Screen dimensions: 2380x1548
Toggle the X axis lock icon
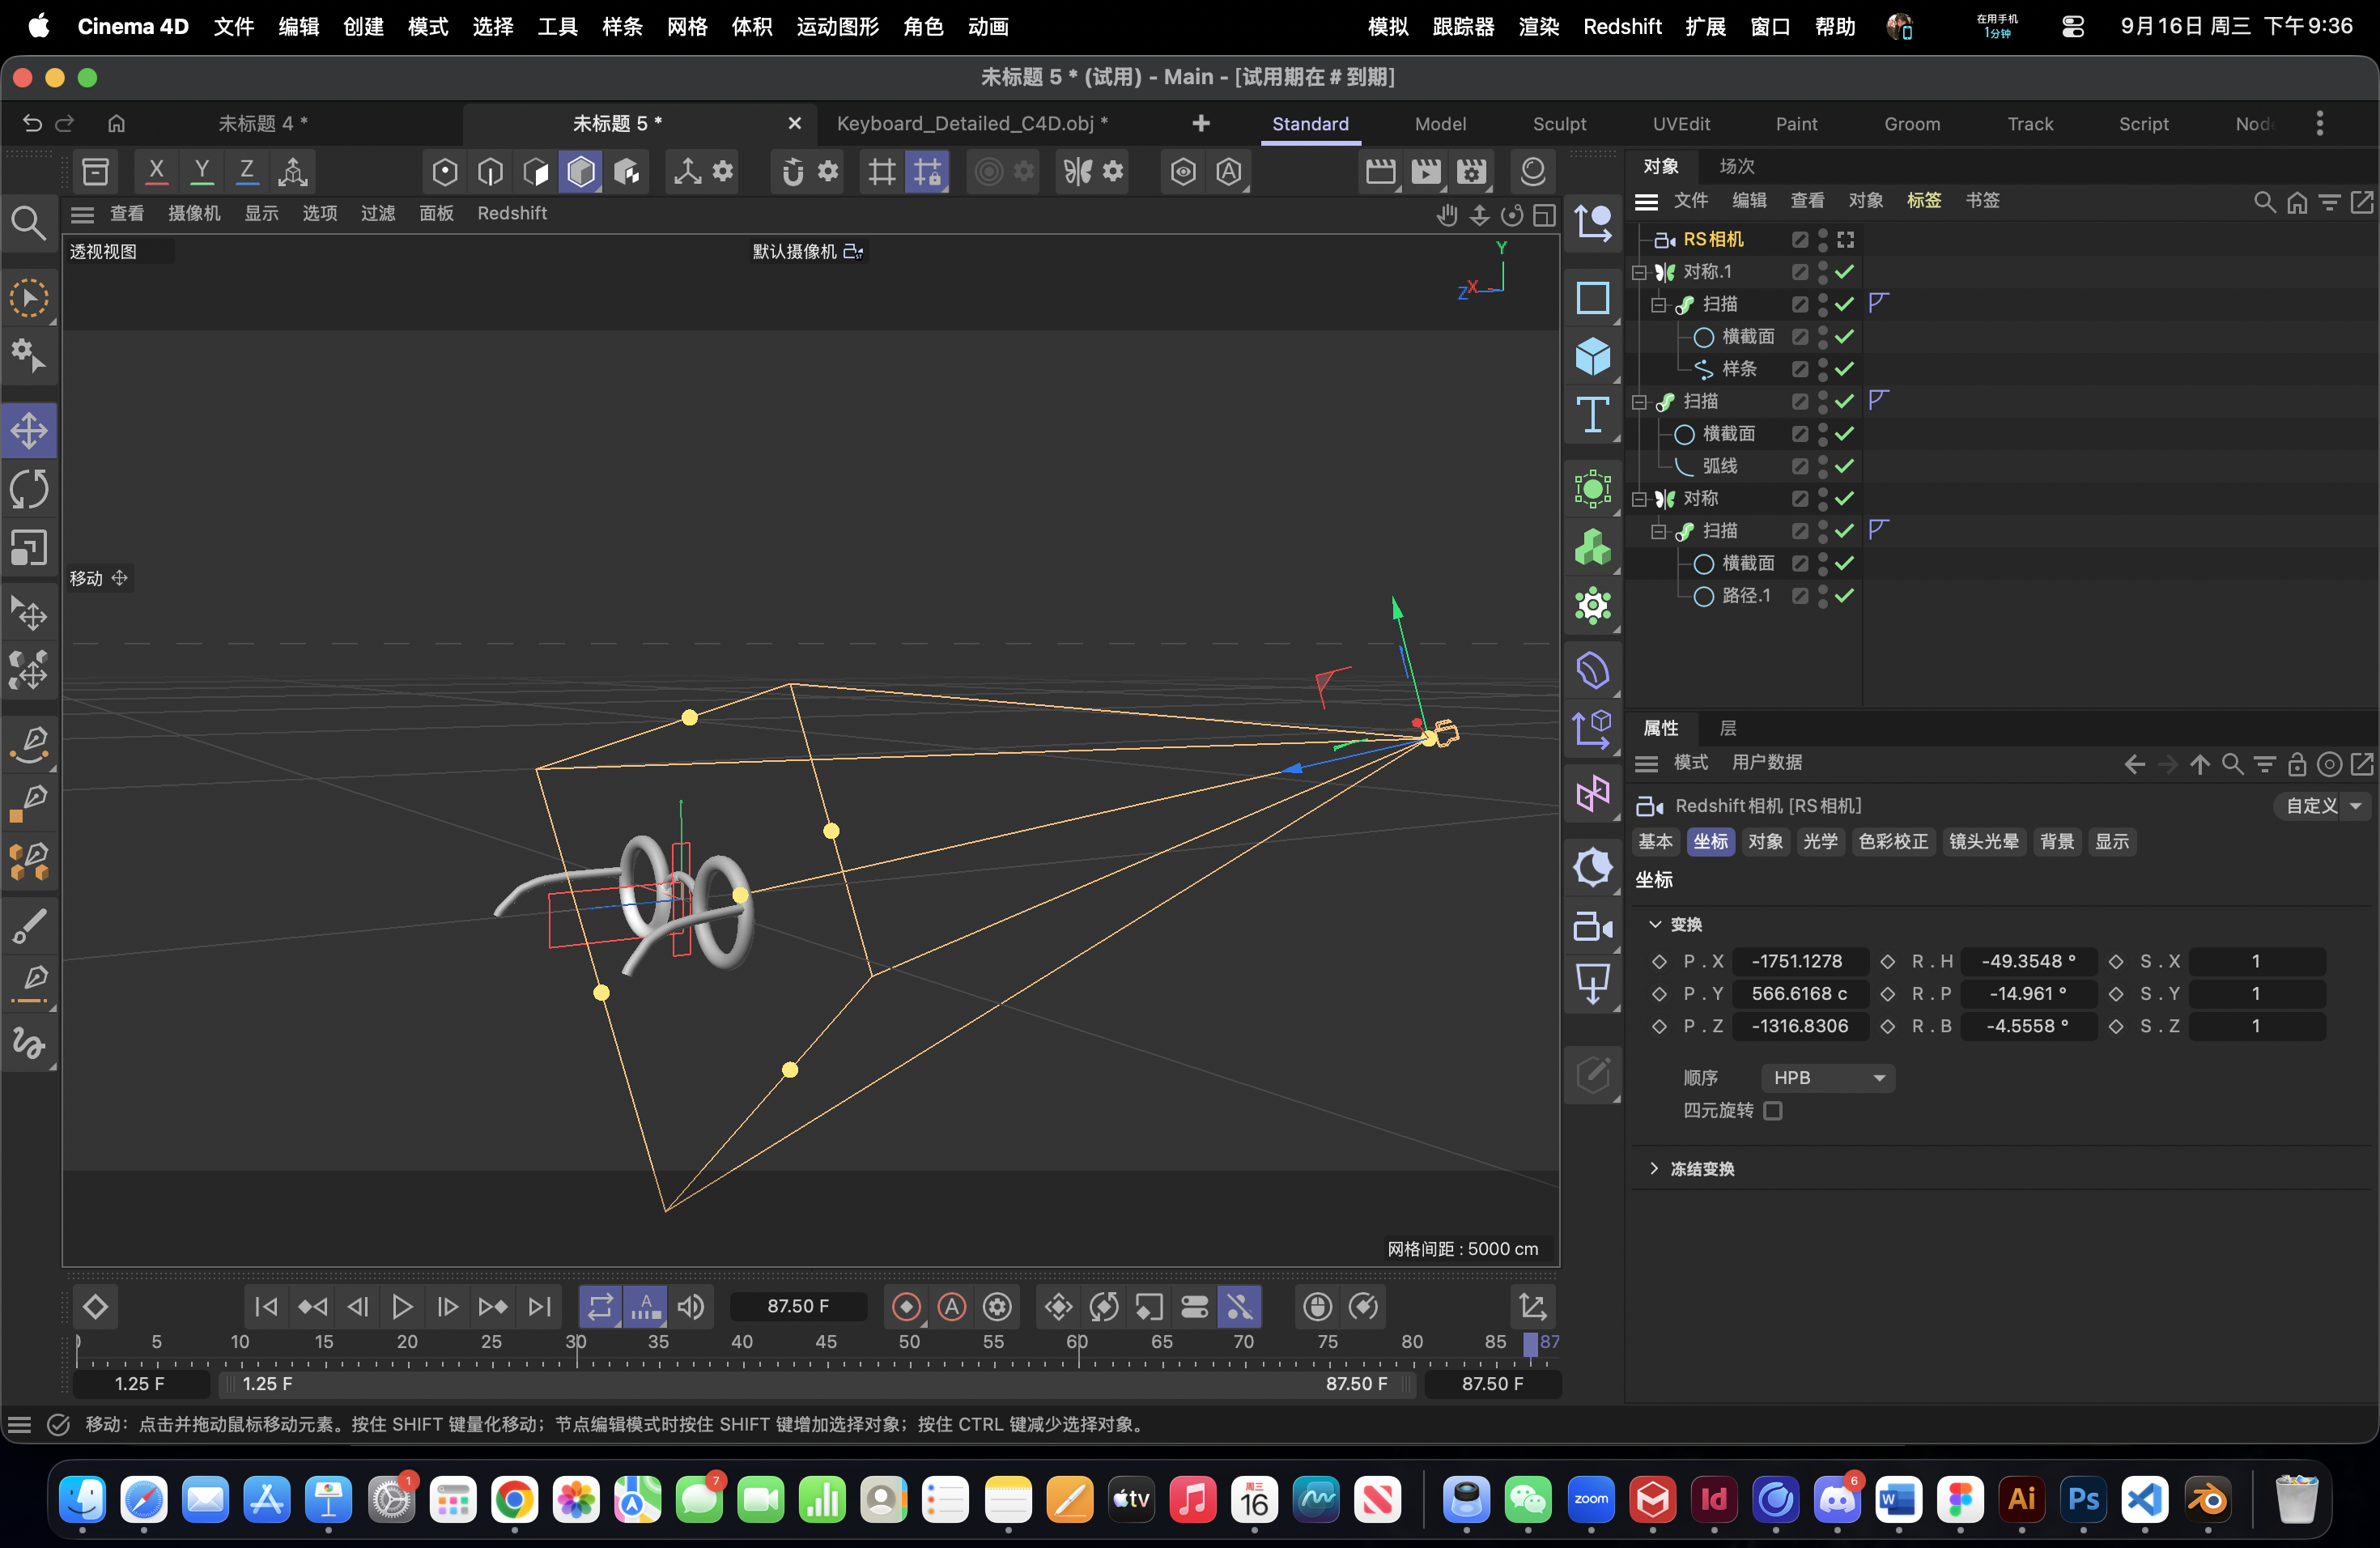(x=156, y=171)
